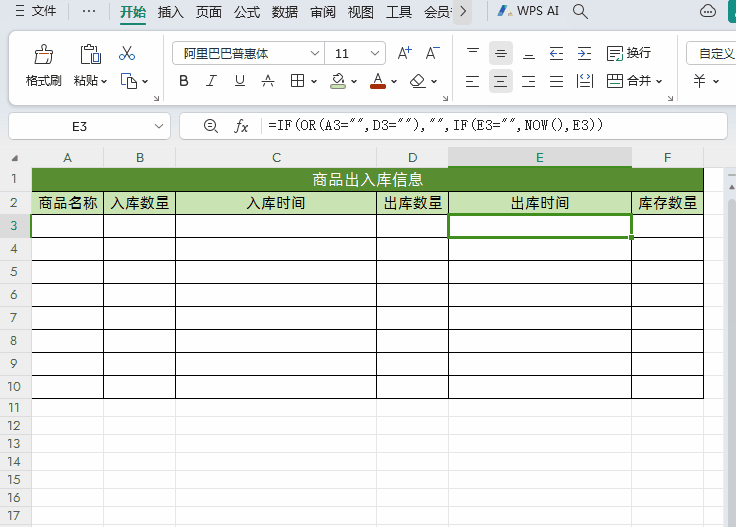This screenshot has width=736, height=527.
Task: Click the Merge cells (合并) button
Action: coord(629,81)
